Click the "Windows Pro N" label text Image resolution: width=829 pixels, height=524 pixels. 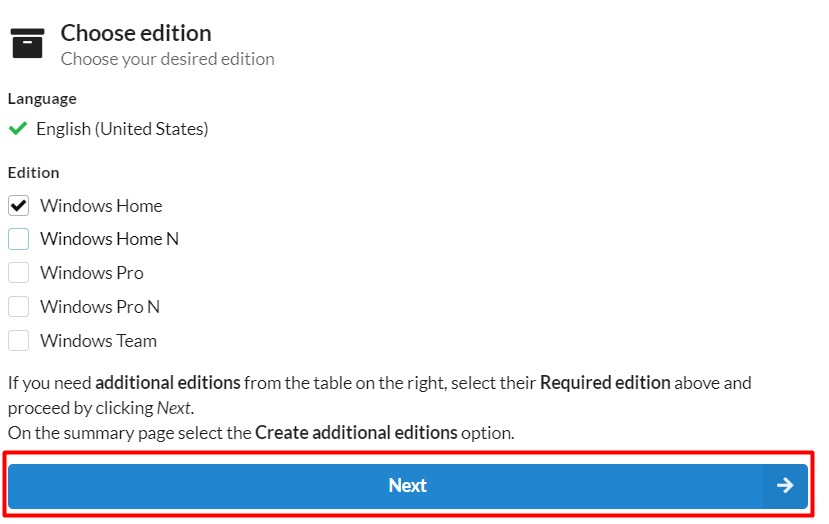[100, 307]
